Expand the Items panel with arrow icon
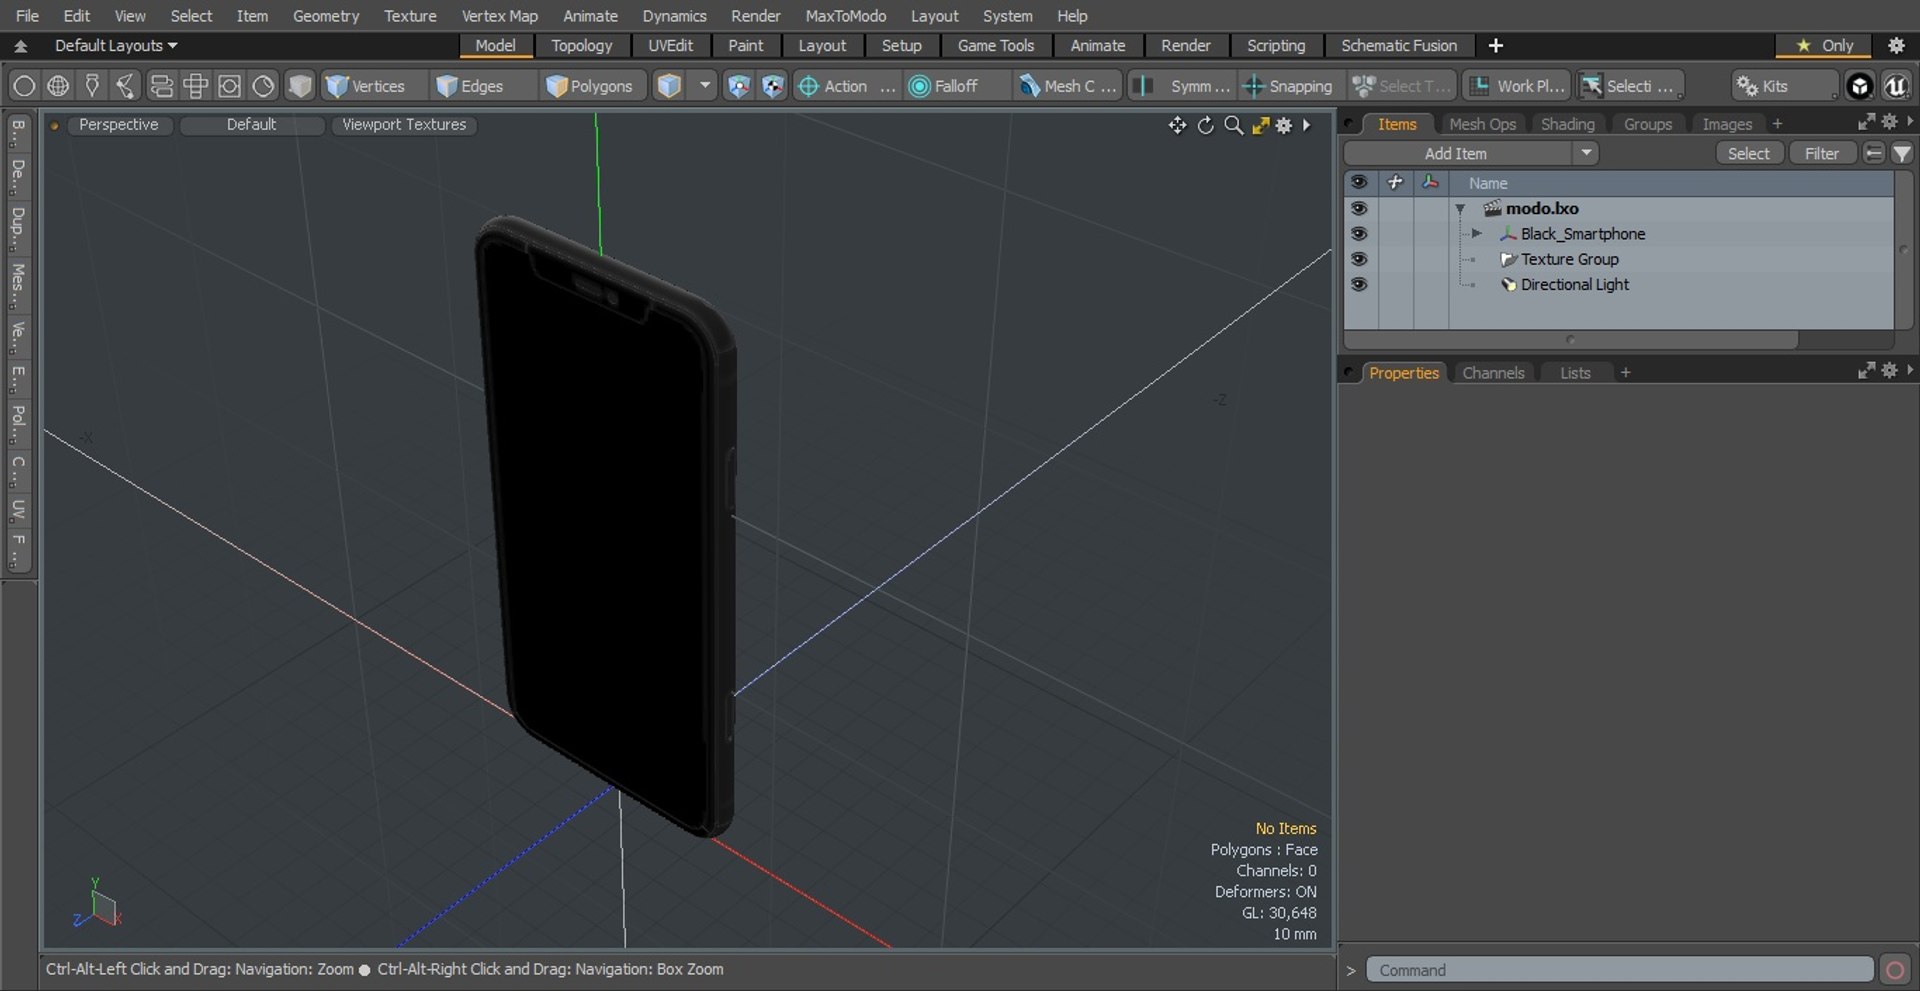 pos(1866,122)
